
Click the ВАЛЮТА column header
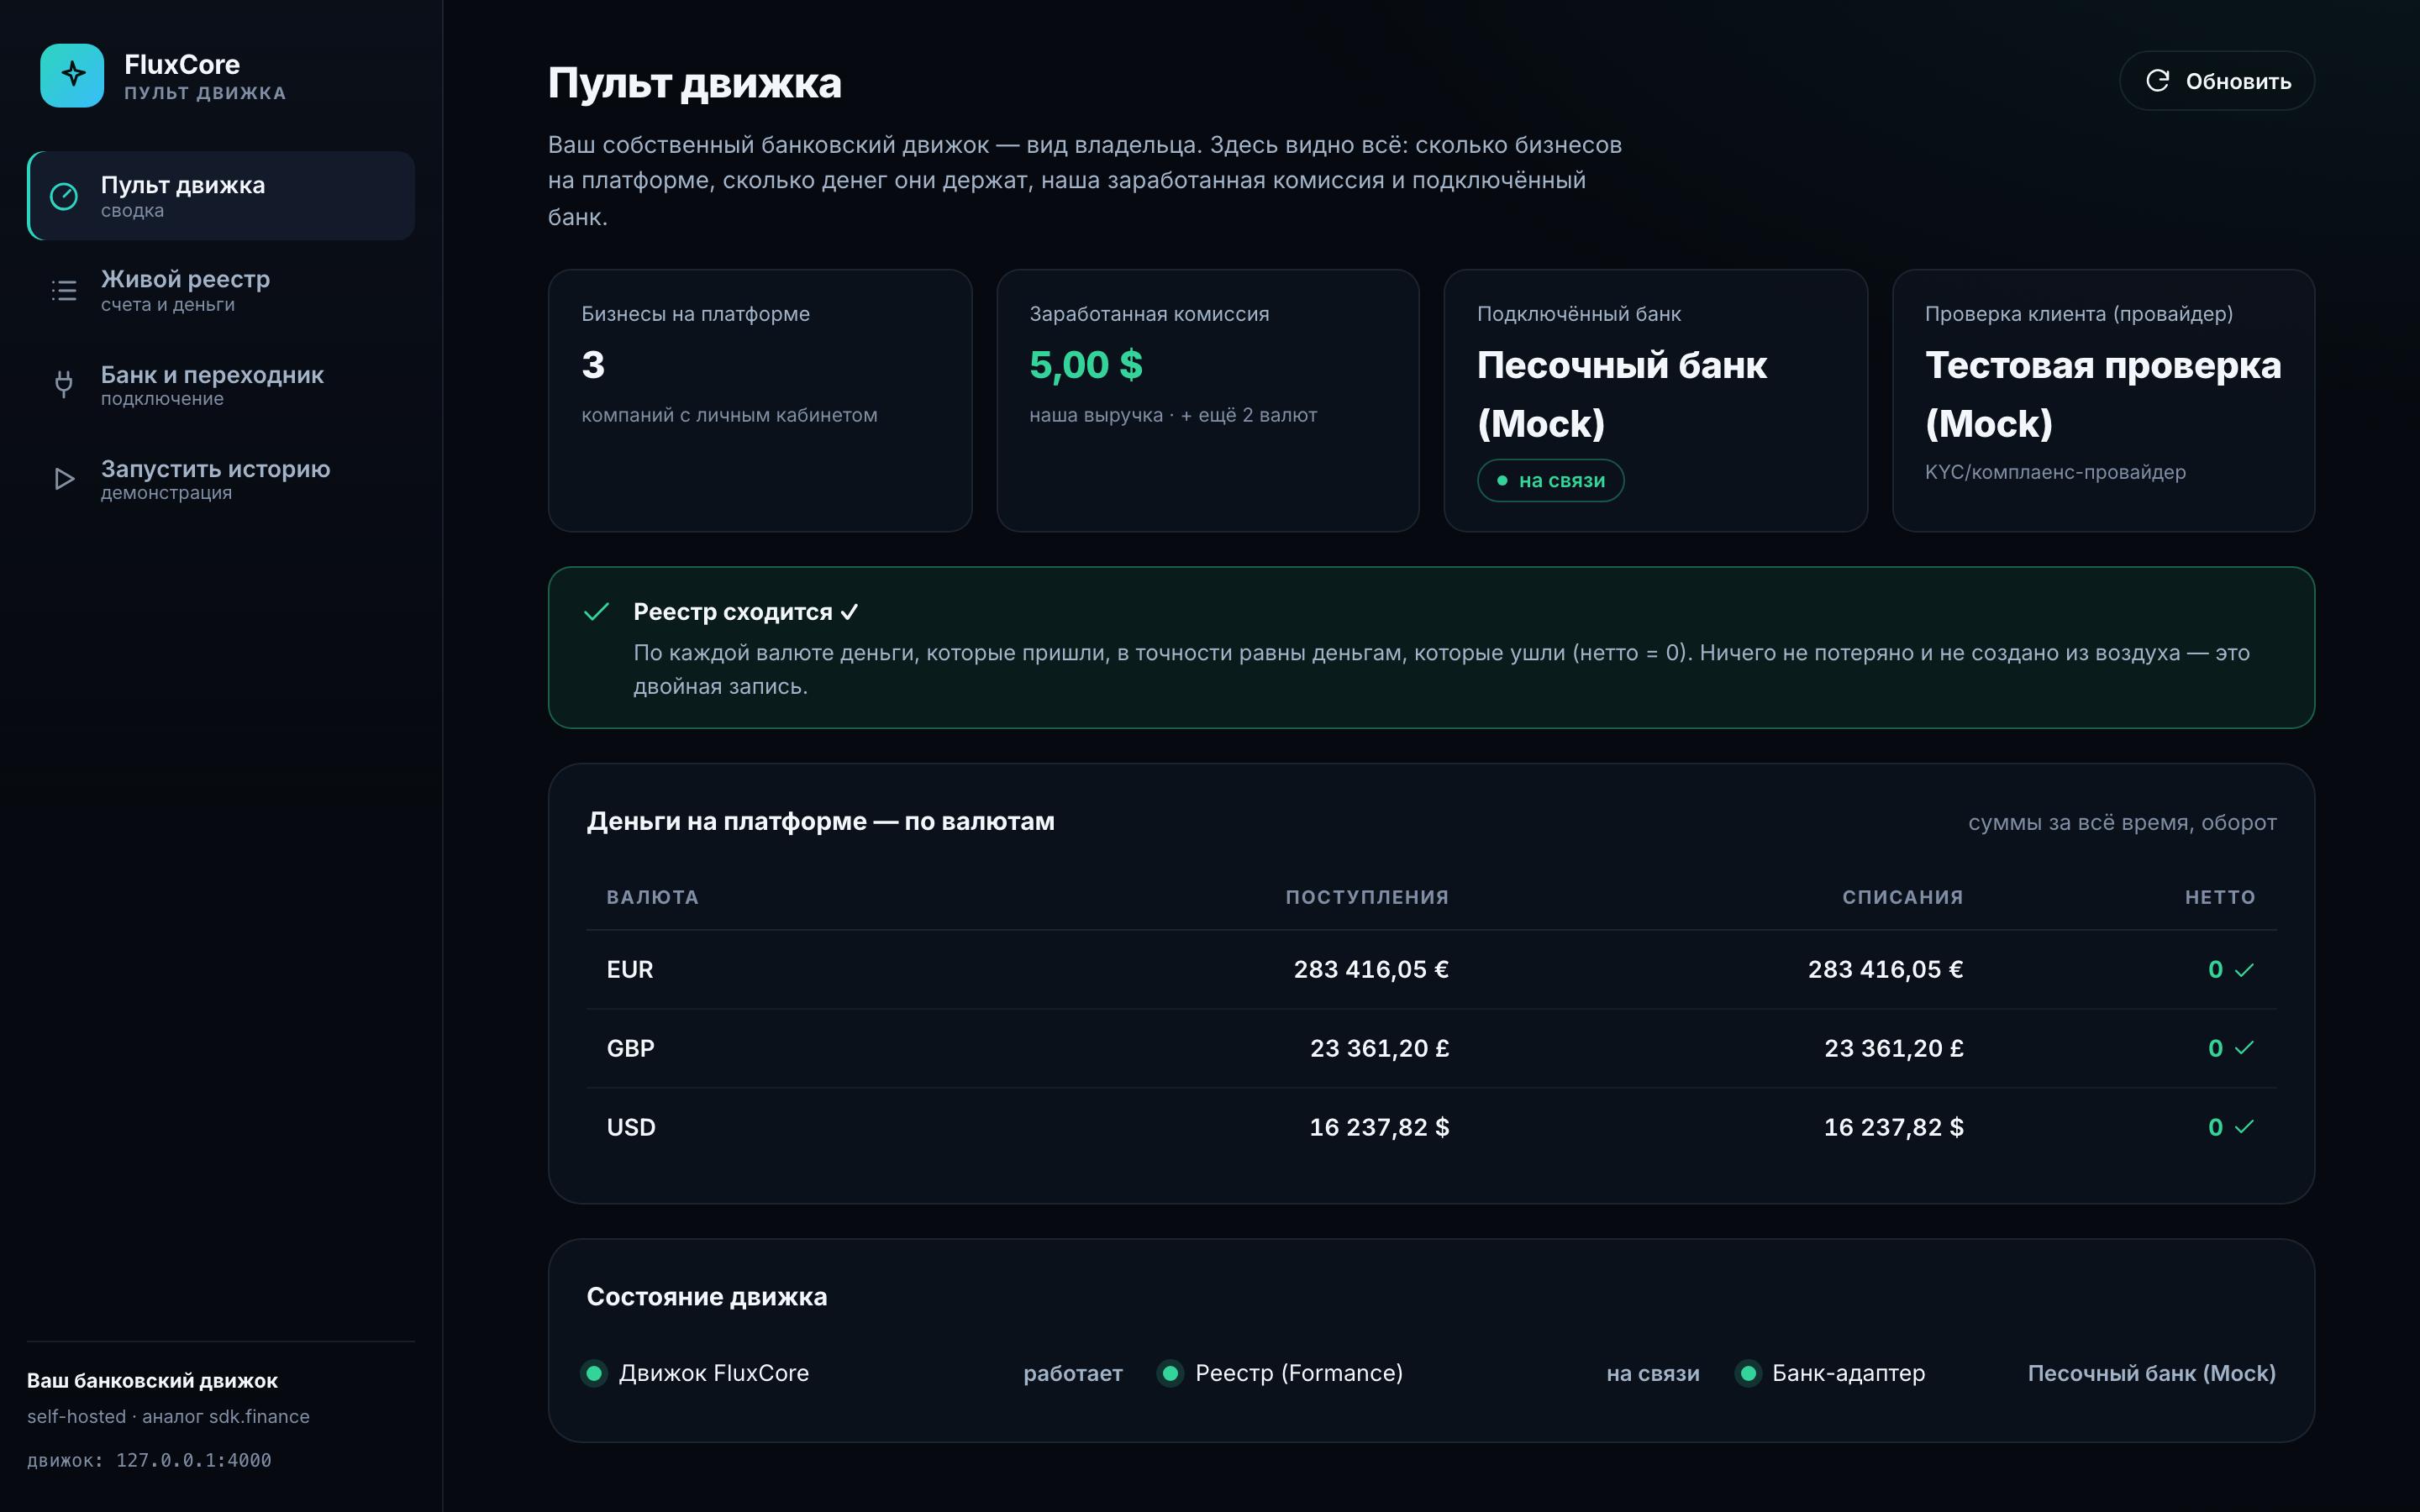(x=652, y=897)
